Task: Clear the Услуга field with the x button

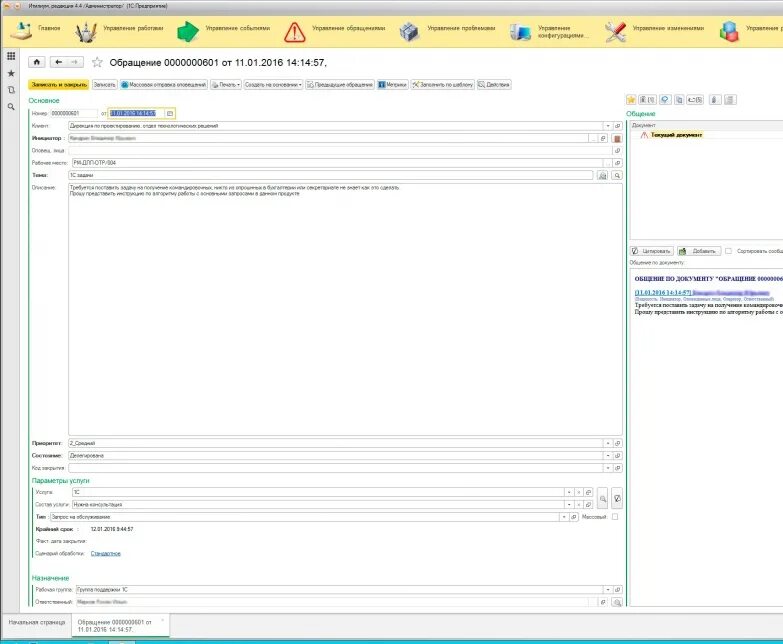Action: pos(578,492)
